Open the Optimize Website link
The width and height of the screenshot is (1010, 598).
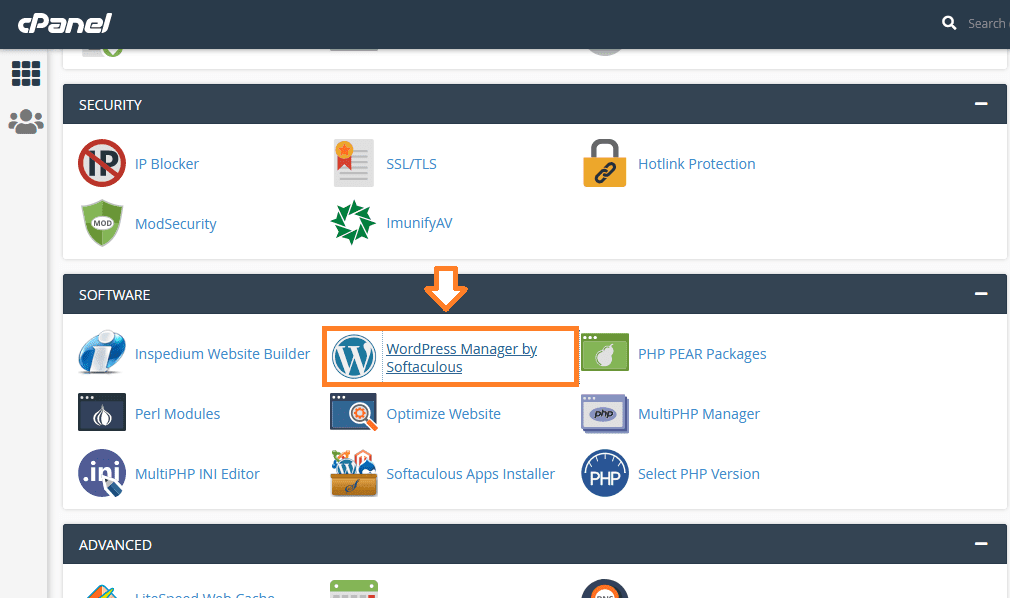(443, 414)
